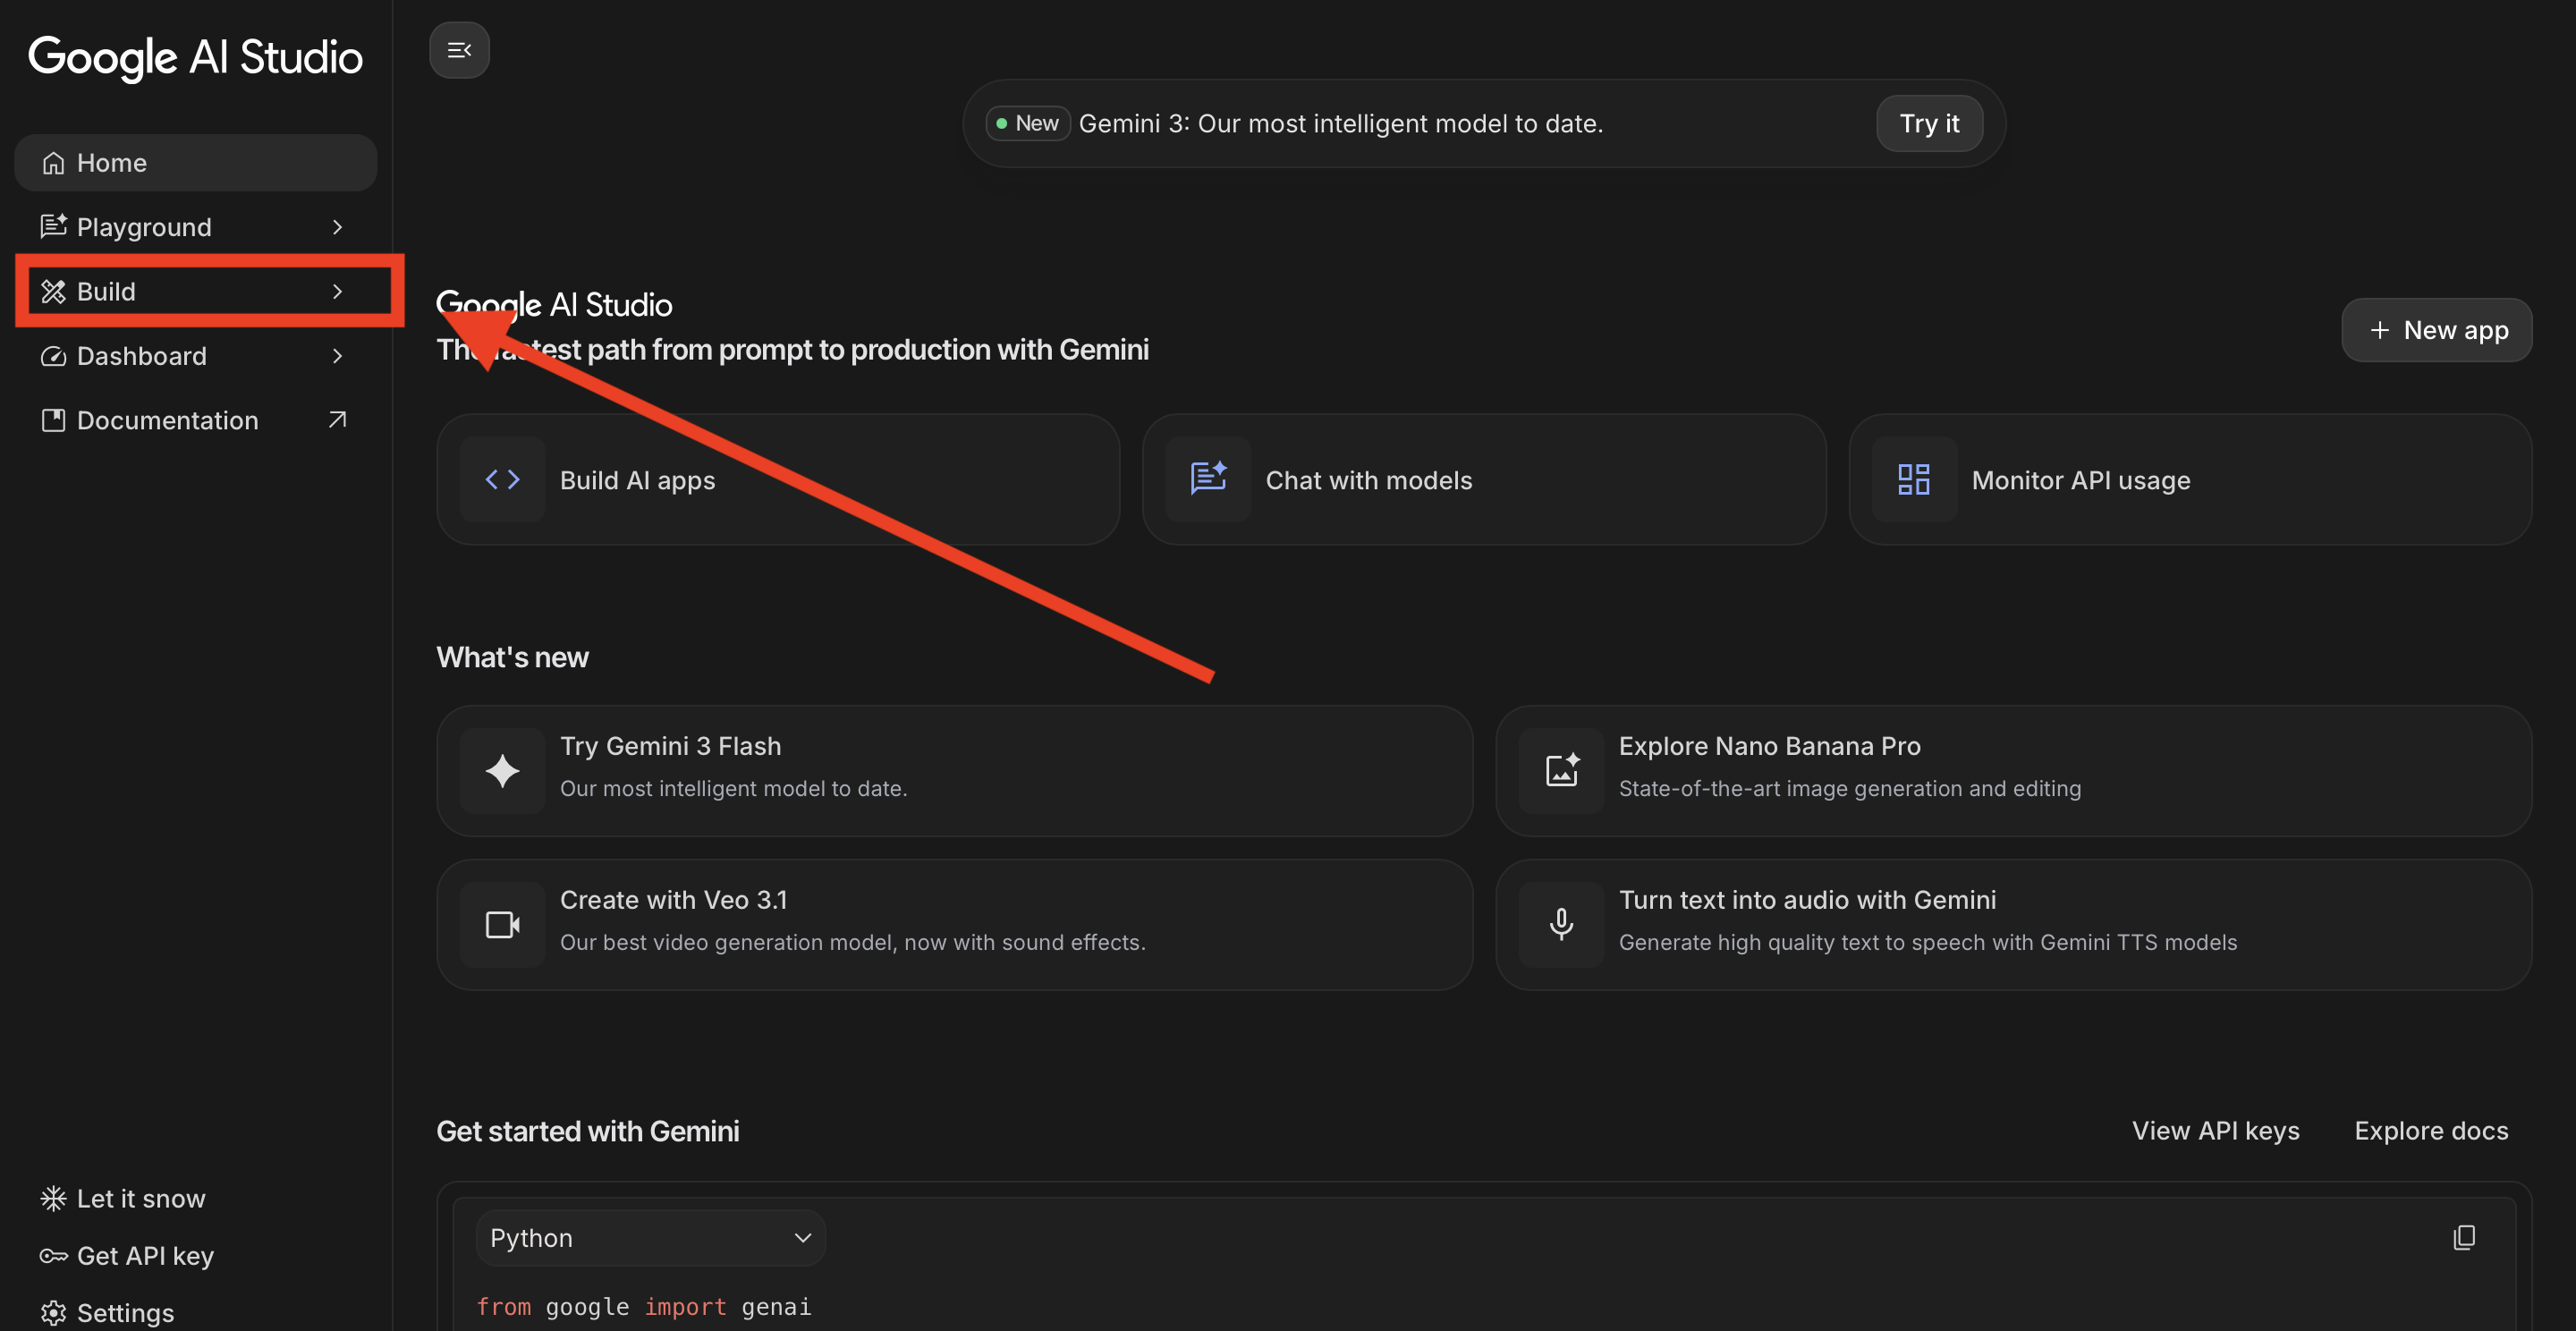This screenshot has width=2576, height=1331.
Task: Expand the Dashboard chevron
Action: point(337,356)
